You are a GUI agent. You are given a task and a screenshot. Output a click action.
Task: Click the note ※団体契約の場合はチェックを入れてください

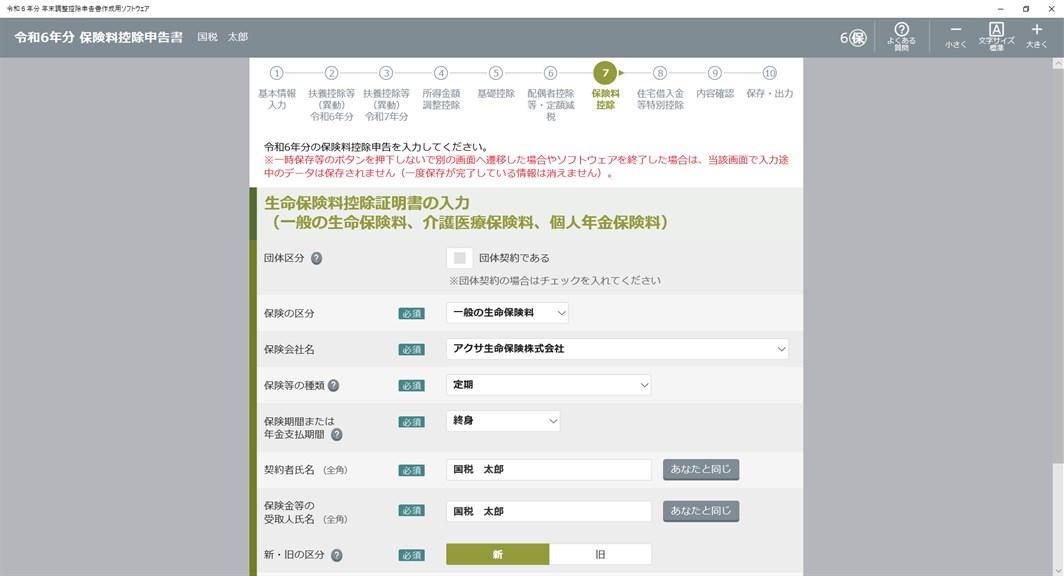[x=554, y=280]
